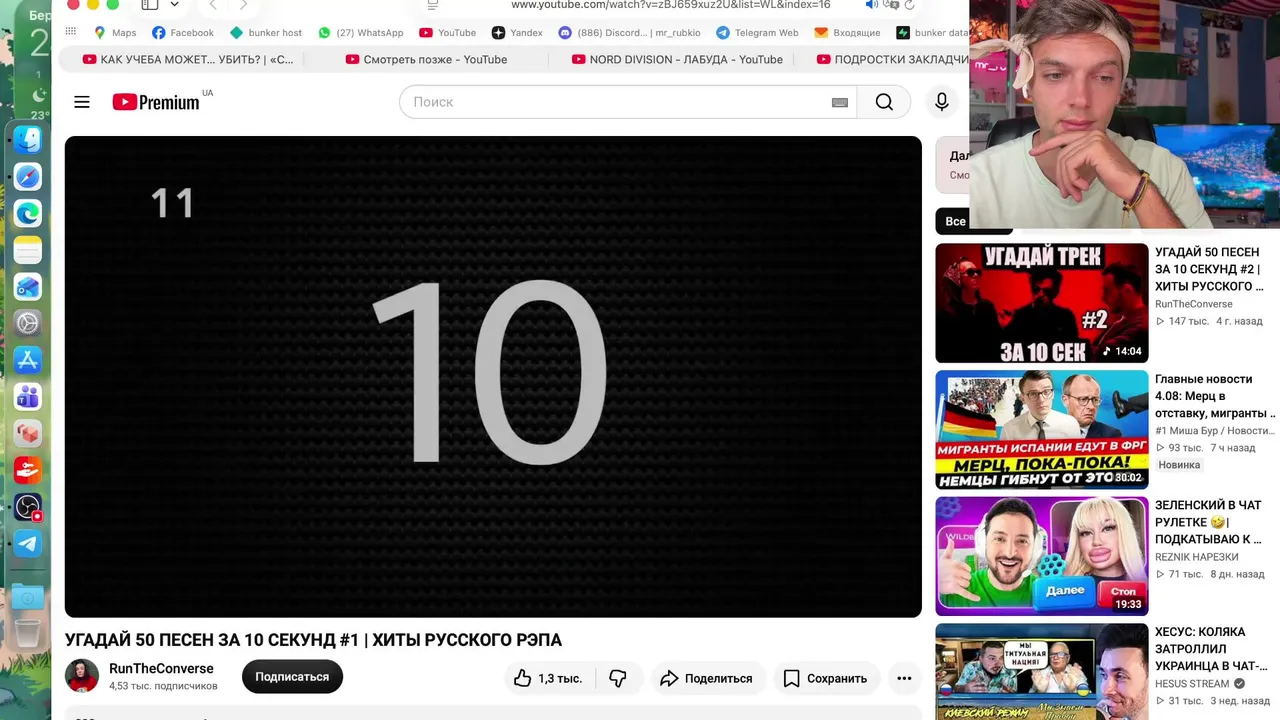Open the Telegram Web bookmark
This screenshot has height=720, width=1280.
pyautogui.click(x=757, y=33)
